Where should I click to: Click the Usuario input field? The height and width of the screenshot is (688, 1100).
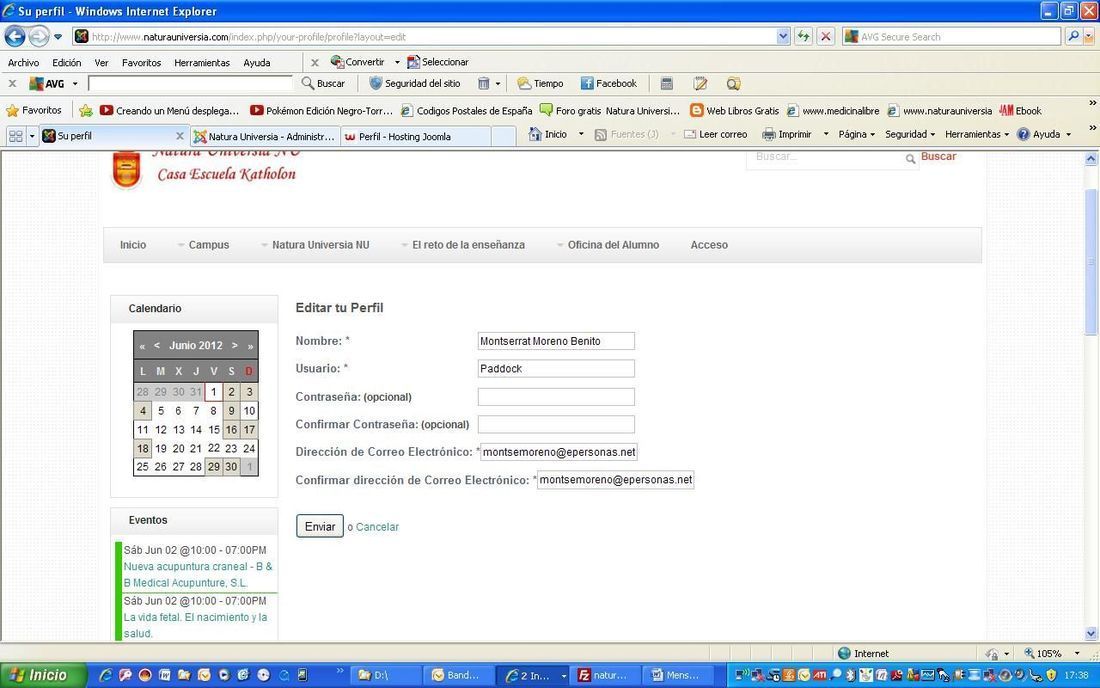coord(556,368)
